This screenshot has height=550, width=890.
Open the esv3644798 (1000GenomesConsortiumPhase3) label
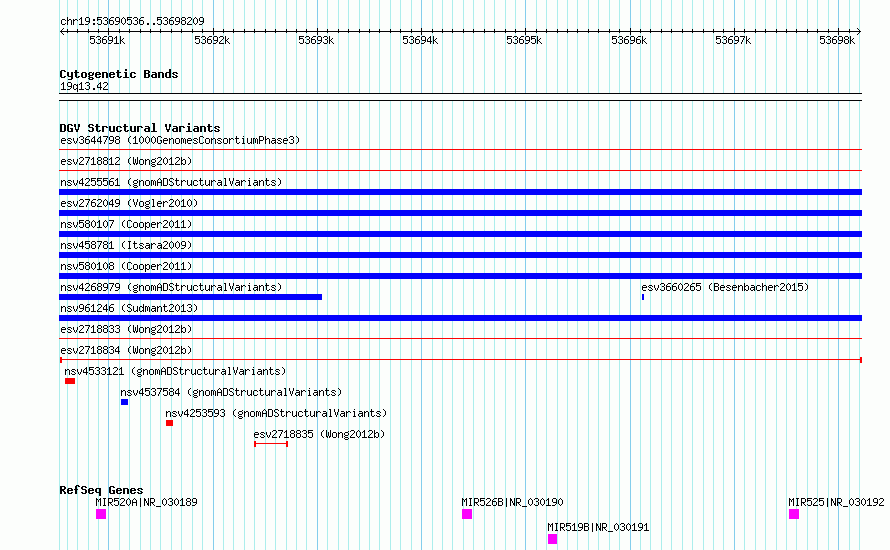point(180,140)
